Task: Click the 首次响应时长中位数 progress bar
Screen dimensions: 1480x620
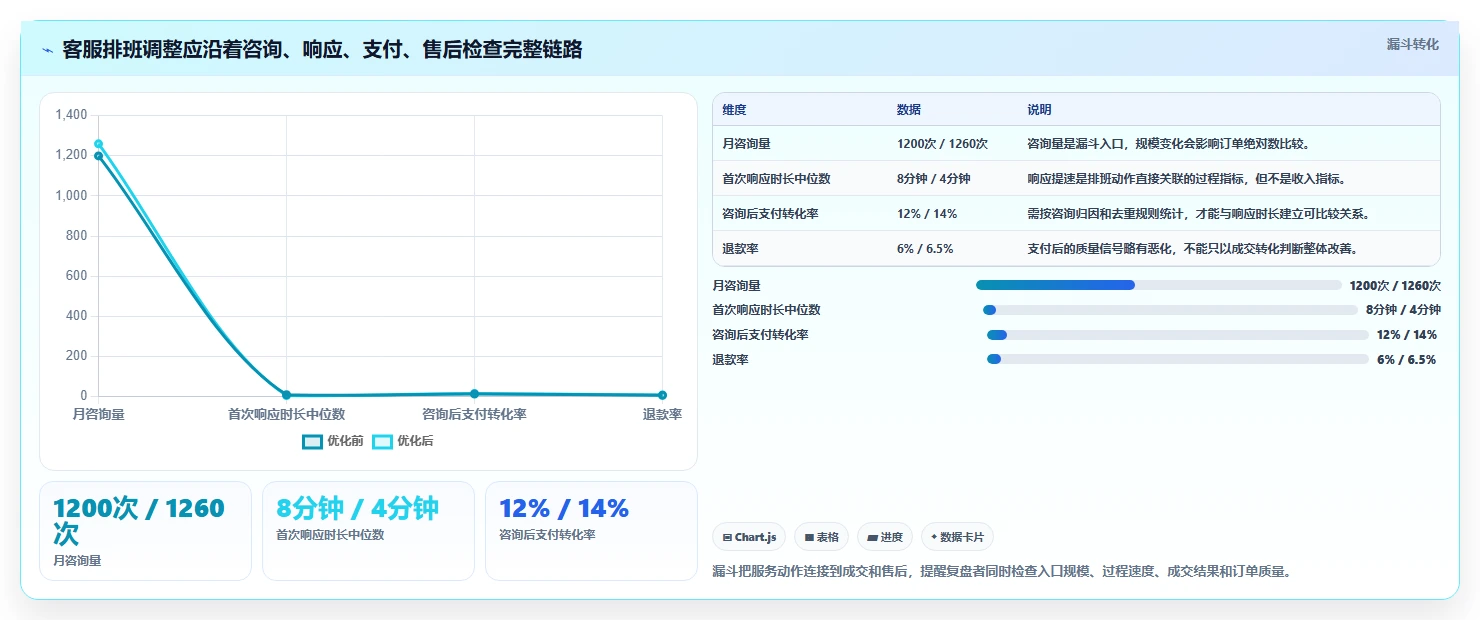Action: point(1170,310)
